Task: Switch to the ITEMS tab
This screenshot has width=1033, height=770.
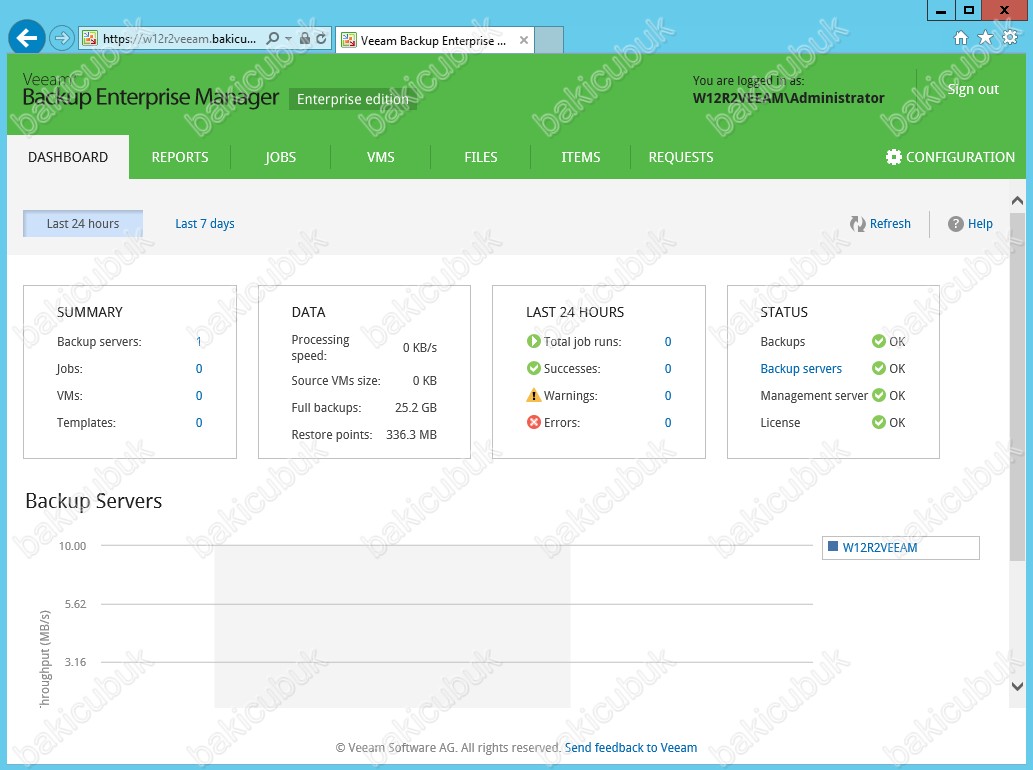Action: point(580,157)
